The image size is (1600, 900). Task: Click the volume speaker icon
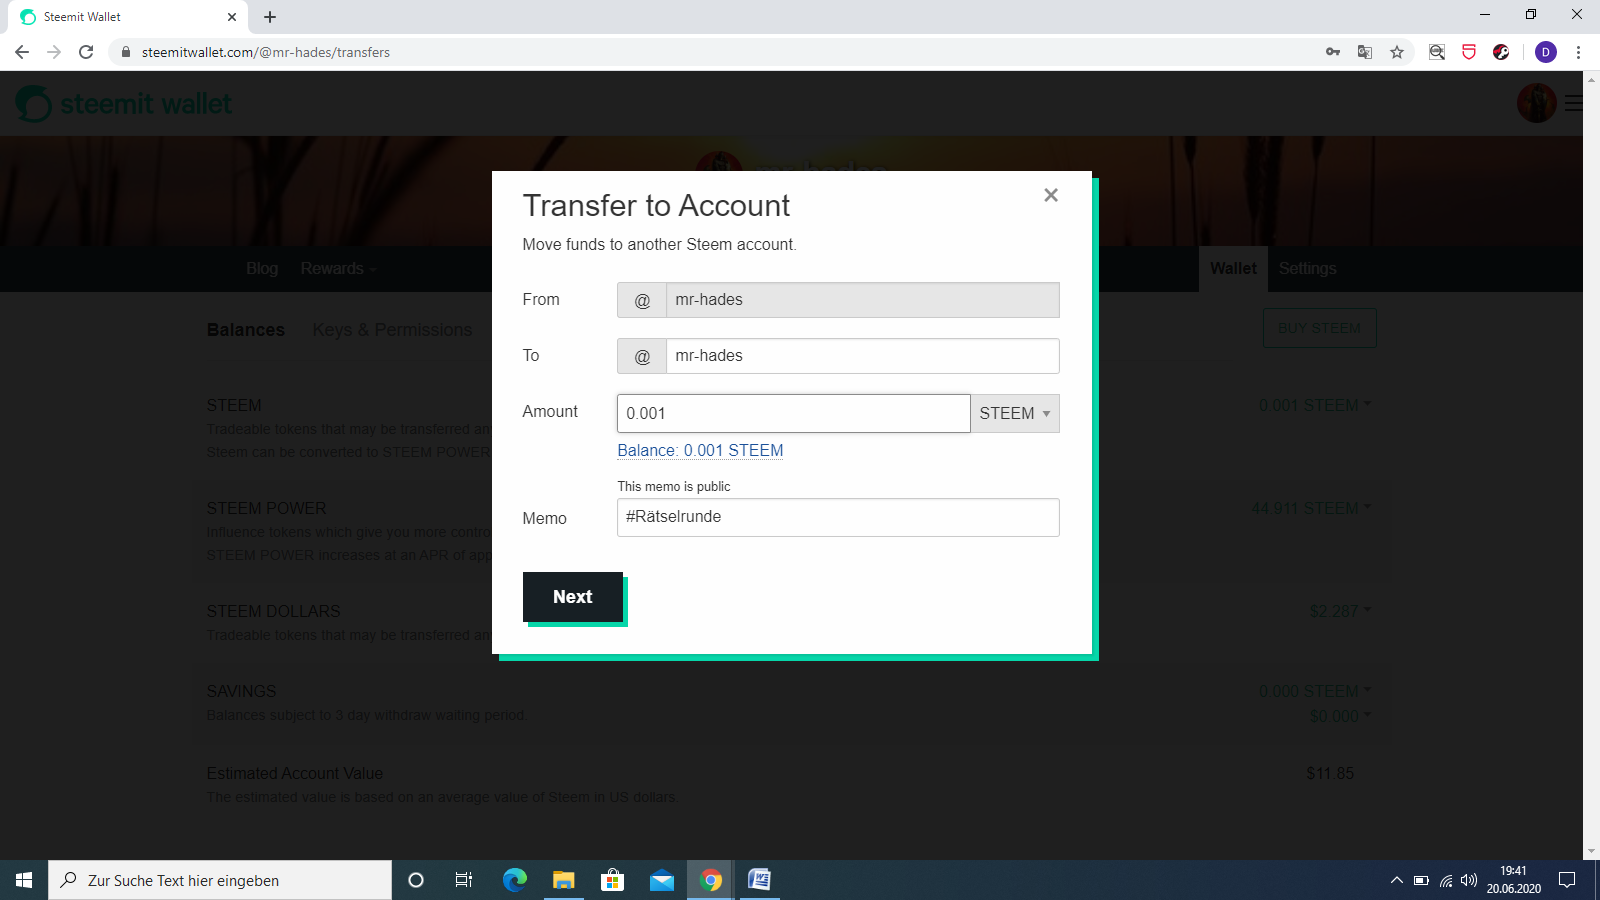1469,880
